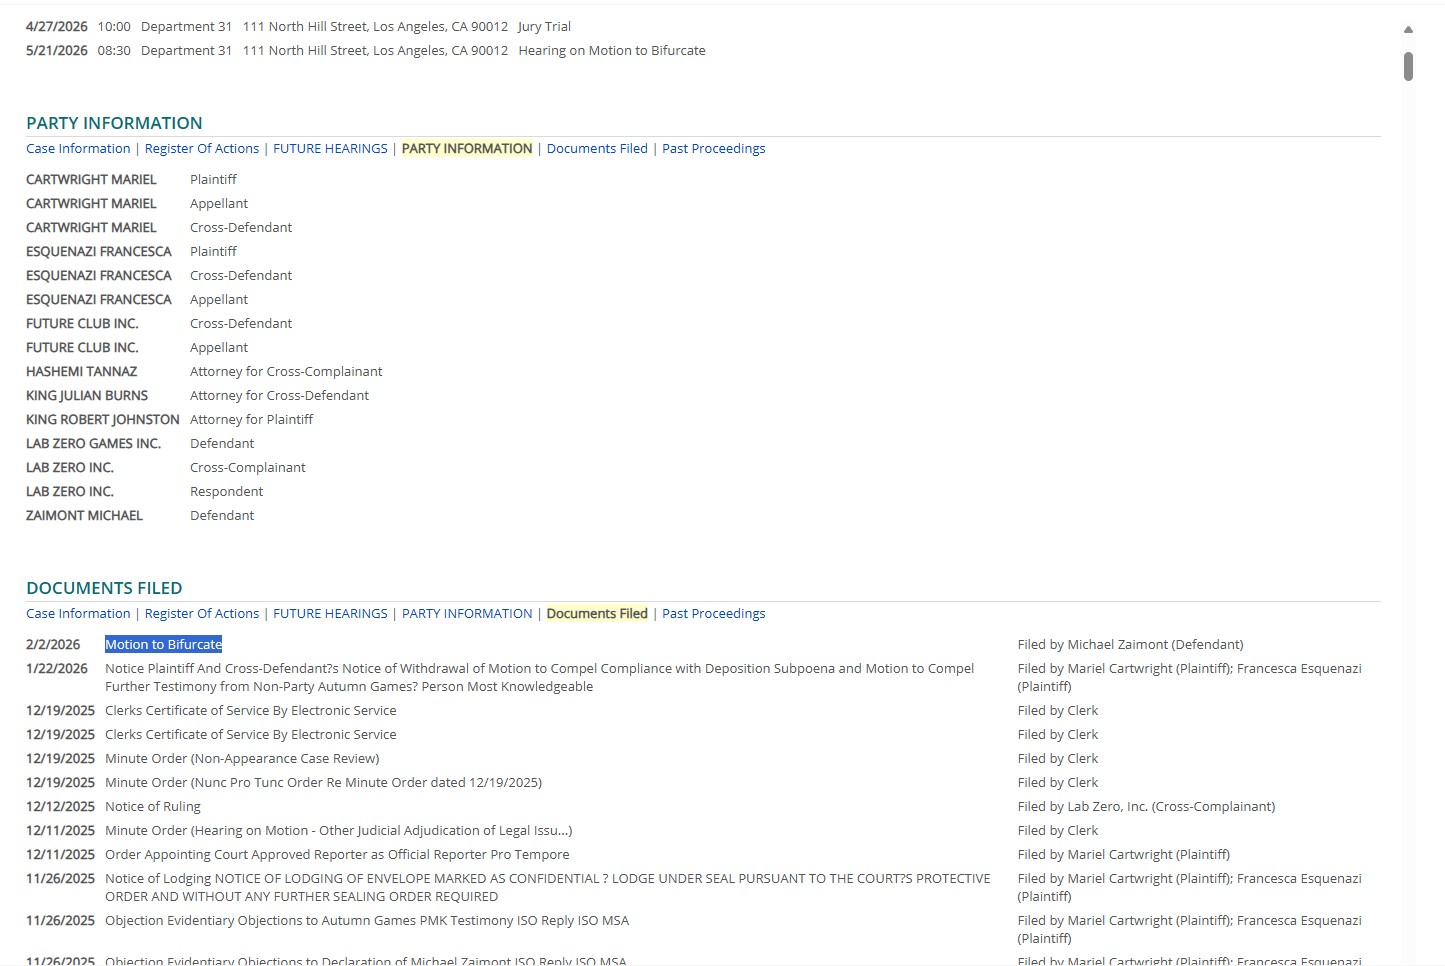Open Objection to Autumn Games PMK Testimony
1445x966 pixels.
click(x=367, y=921)
